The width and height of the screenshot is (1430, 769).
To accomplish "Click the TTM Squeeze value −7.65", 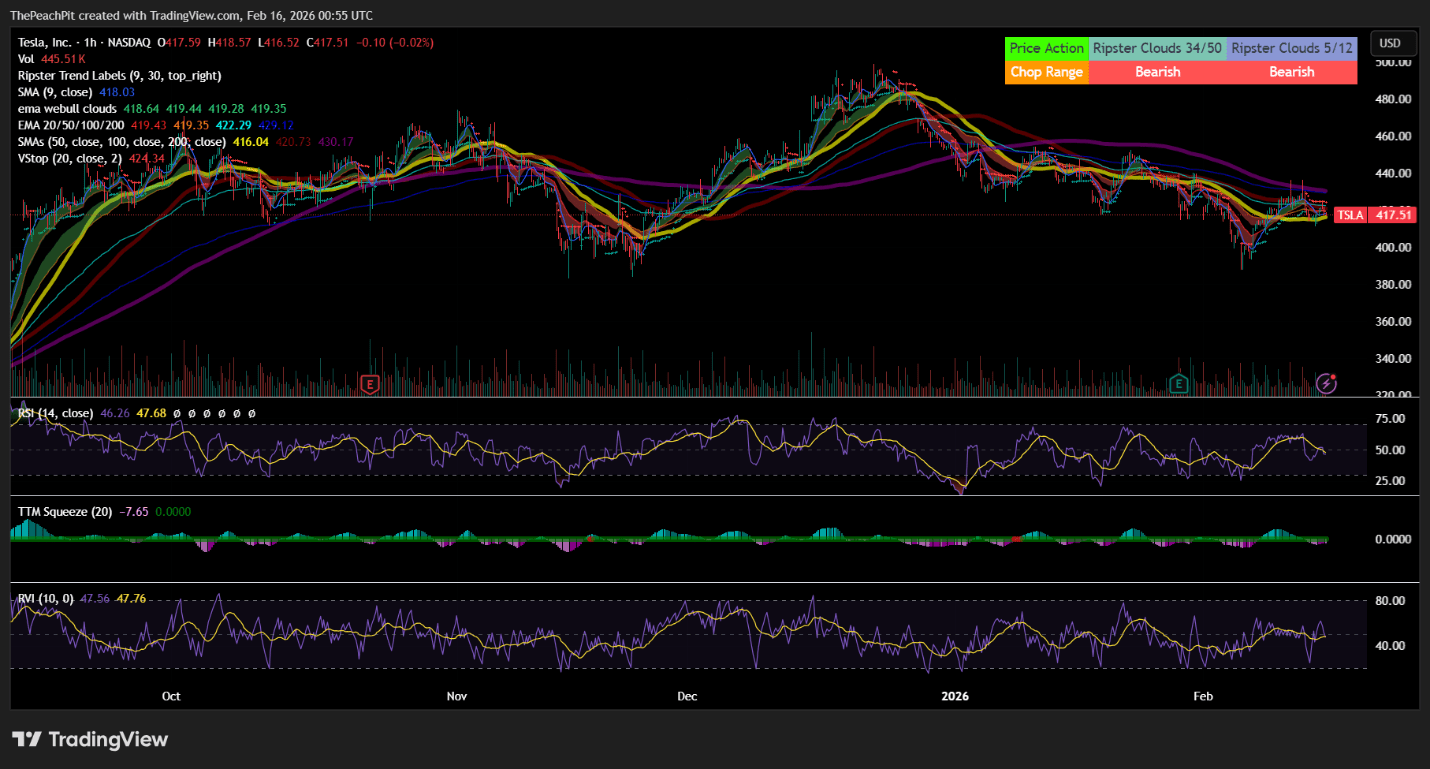I will [134, 511].
